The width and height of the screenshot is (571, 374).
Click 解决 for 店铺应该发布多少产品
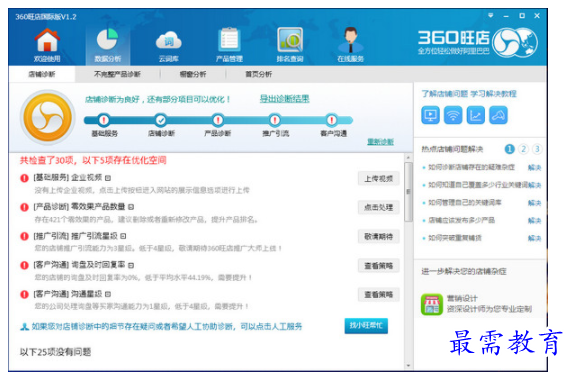point(535,220)
